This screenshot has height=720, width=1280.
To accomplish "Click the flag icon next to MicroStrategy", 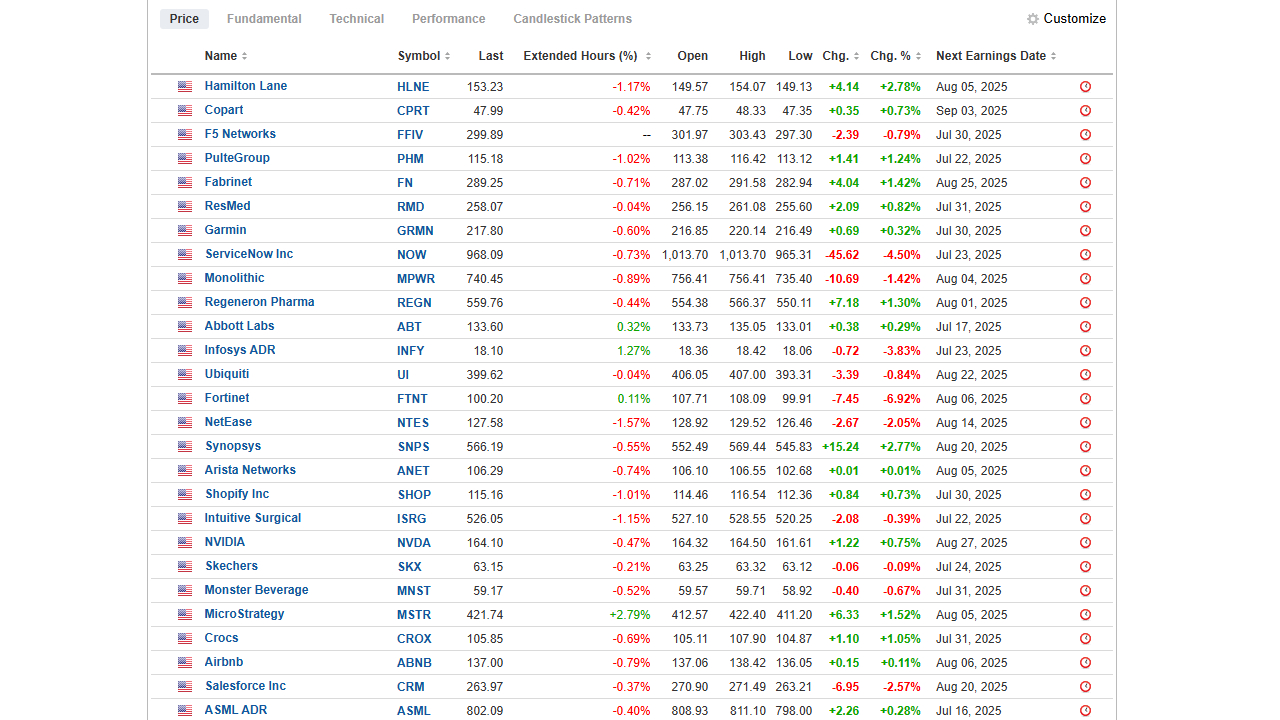I will [x=184, y=614].
